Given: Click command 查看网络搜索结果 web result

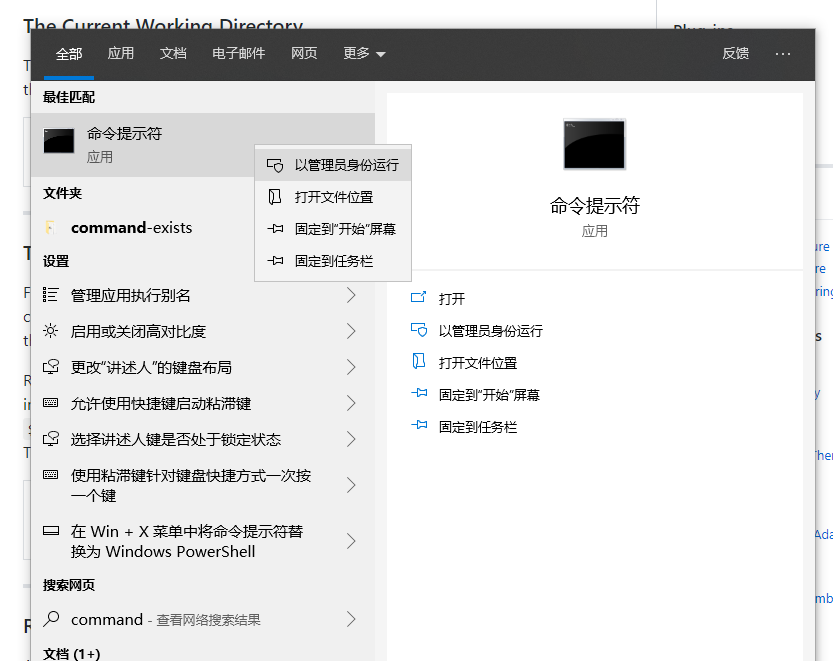Looking at the screenshot, I should pos(203,619).
